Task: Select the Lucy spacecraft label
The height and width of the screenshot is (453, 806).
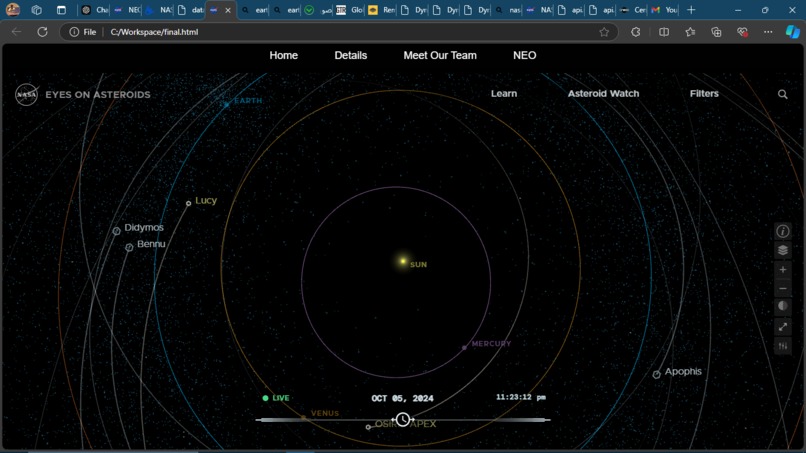Action: (206, 201)
